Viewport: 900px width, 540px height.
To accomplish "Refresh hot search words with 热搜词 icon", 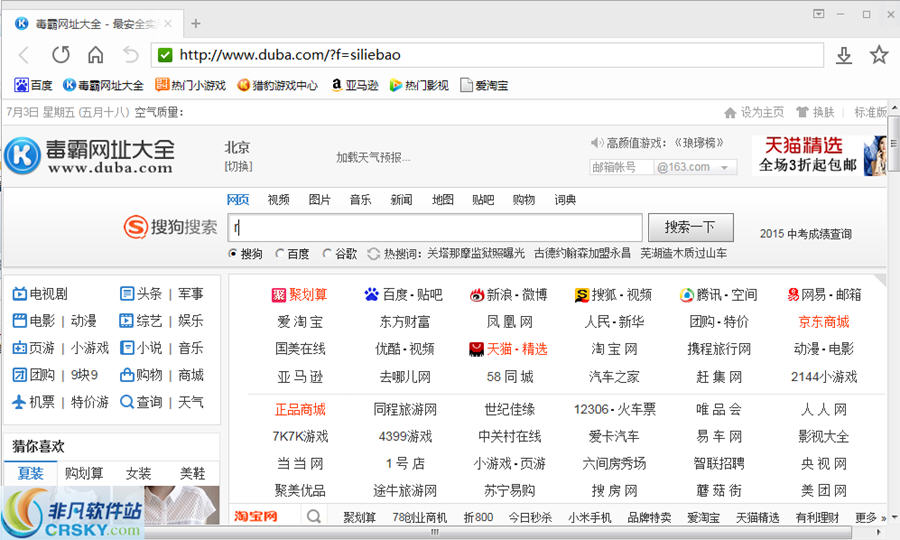I will 374,254.
